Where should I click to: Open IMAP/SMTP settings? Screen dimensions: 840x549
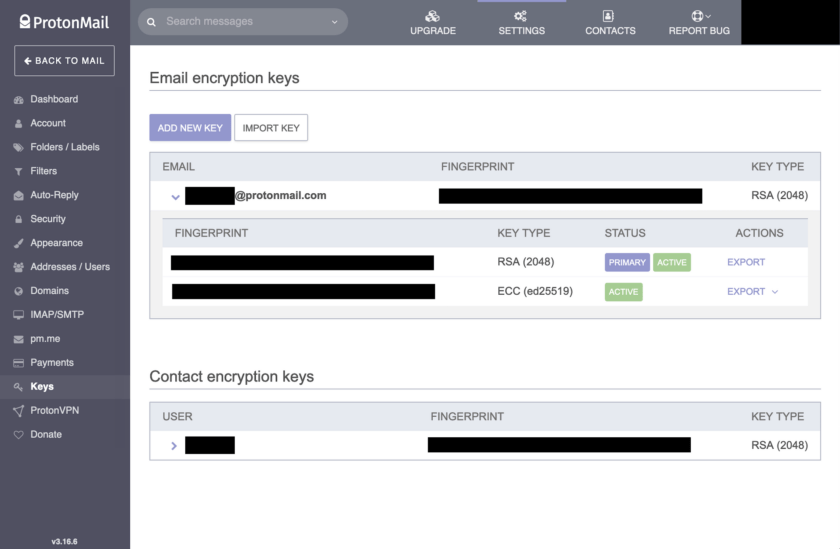tap(57, 314)
